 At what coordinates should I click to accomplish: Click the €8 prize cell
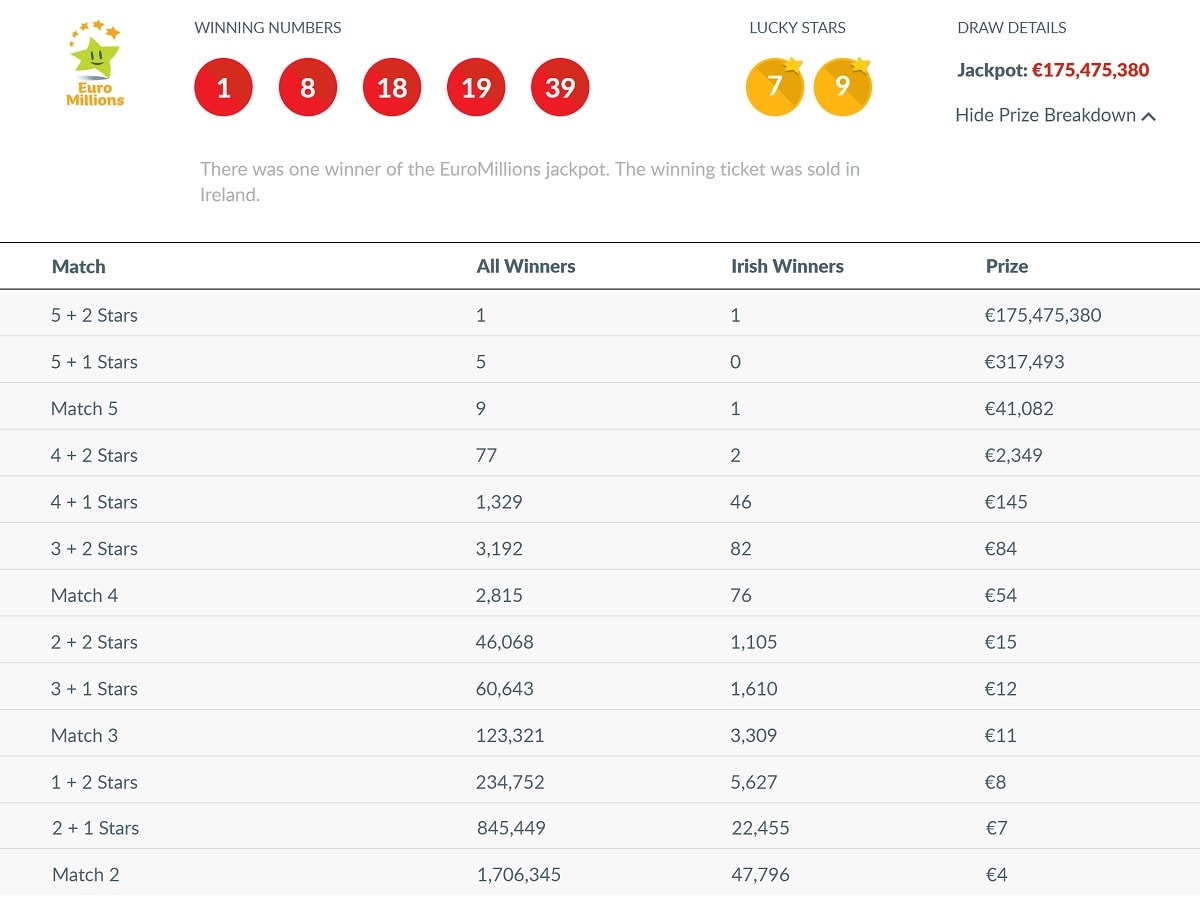[x=996, y=782]
